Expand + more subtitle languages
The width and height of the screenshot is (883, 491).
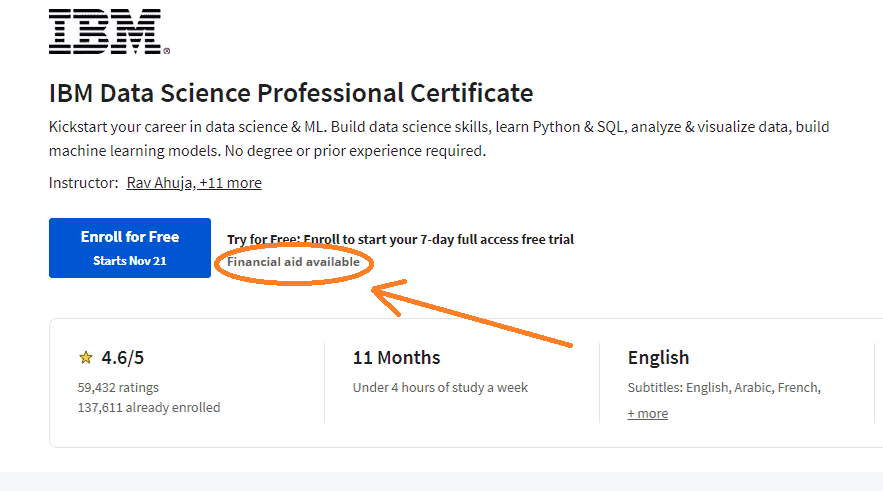click(x=648, y=413)
